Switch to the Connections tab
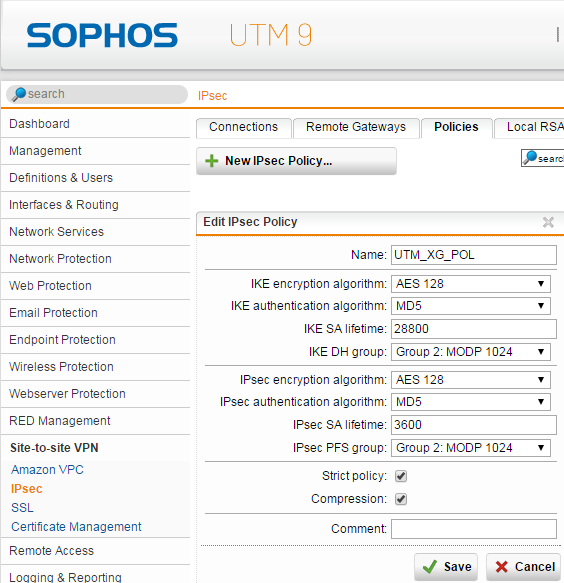 coord(244,128)
